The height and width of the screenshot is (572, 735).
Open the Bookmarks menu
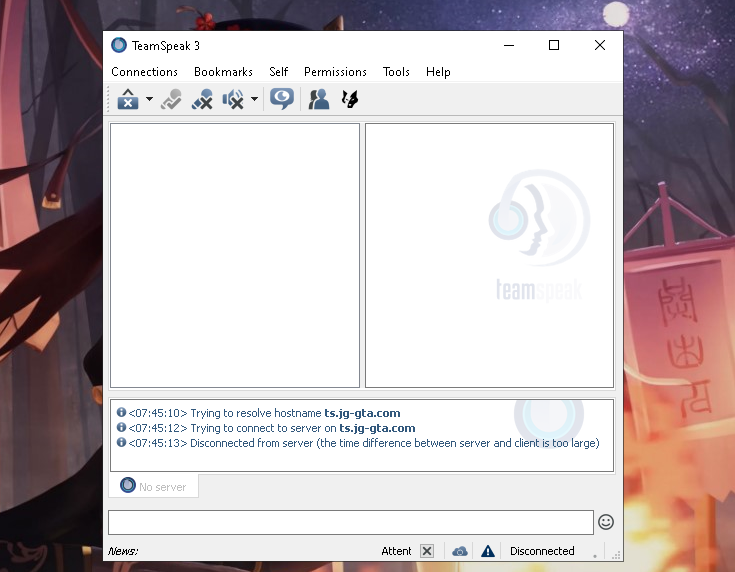(x=223, y=72)
